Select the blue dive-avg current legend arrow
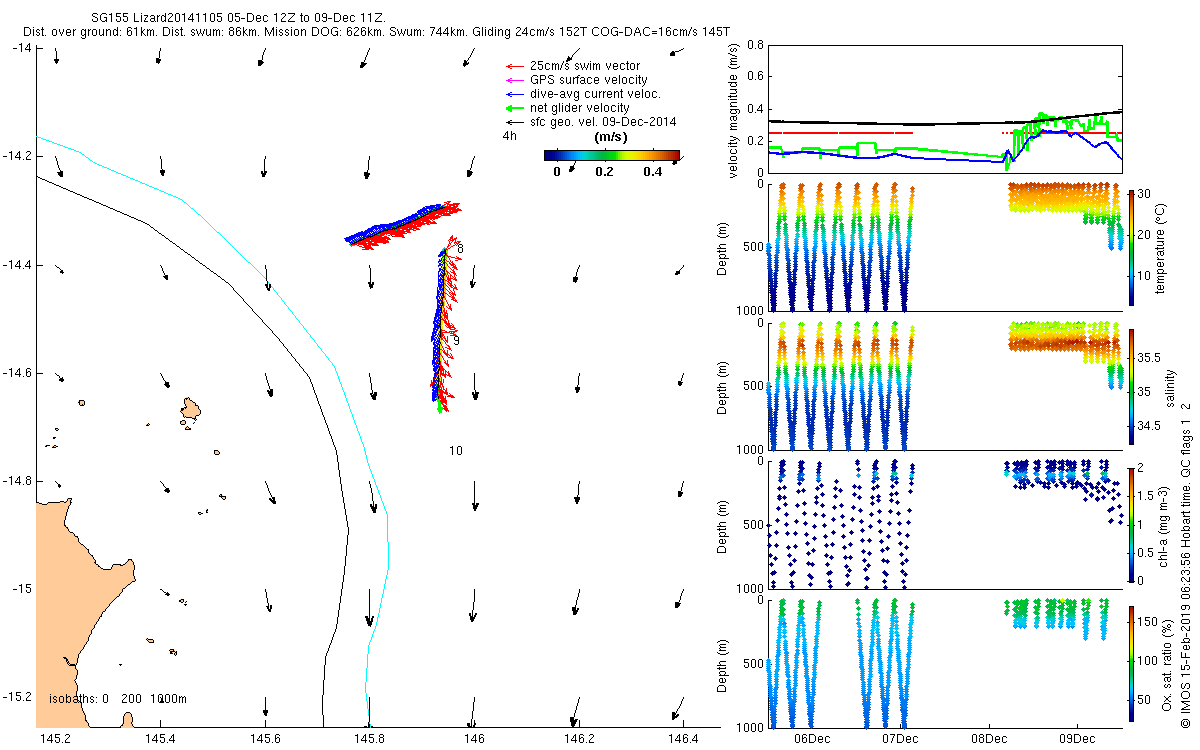Screen dimensions: 1200x750 (514, 94)
